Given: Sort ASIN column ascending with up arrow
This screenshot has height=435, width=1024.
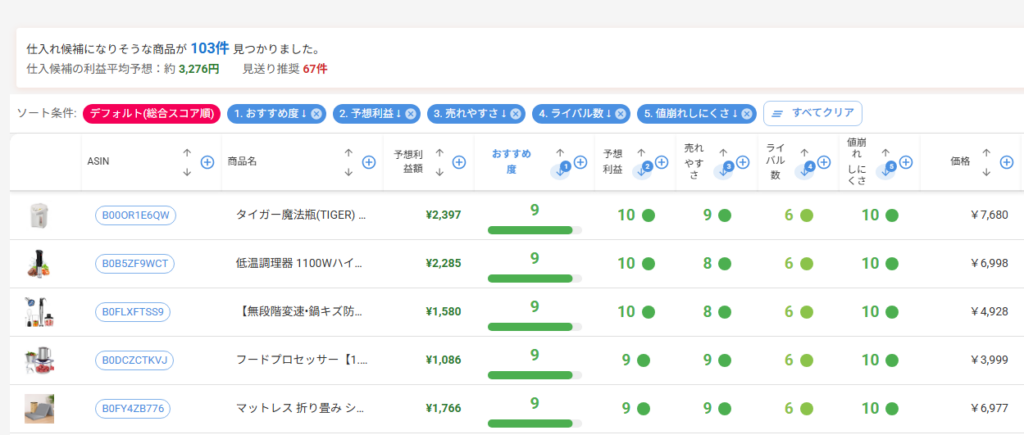Looking at the screenshot, I should 187,153.
